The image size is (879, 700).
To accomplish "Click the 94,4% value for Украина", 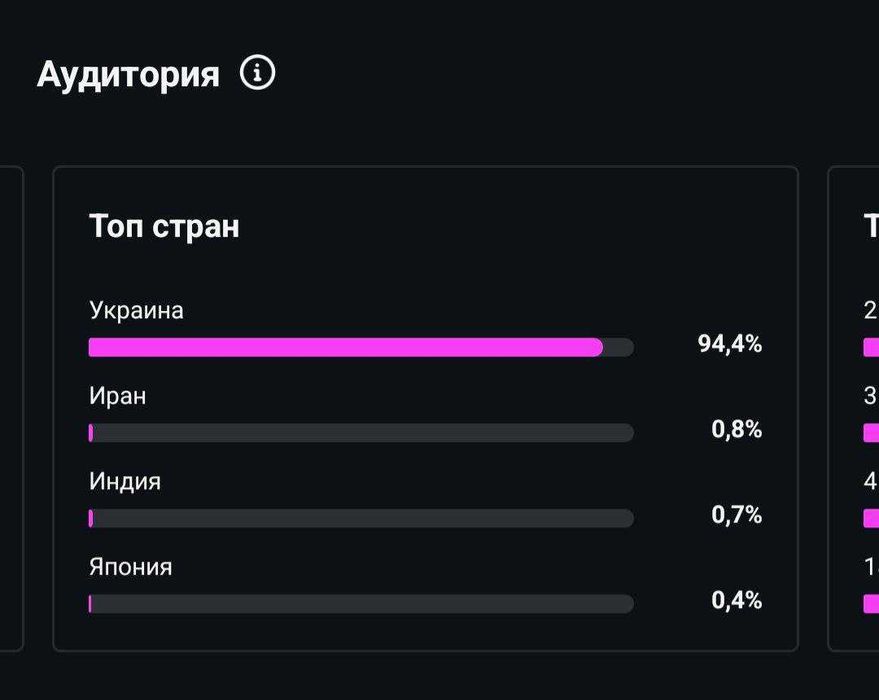I will coord(730,344).
